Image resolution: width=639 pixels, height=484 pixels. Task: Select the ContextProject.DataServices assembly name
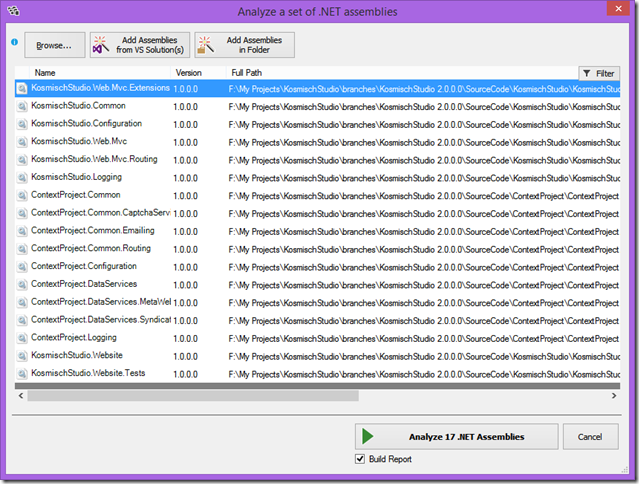(x=84, y=284)
